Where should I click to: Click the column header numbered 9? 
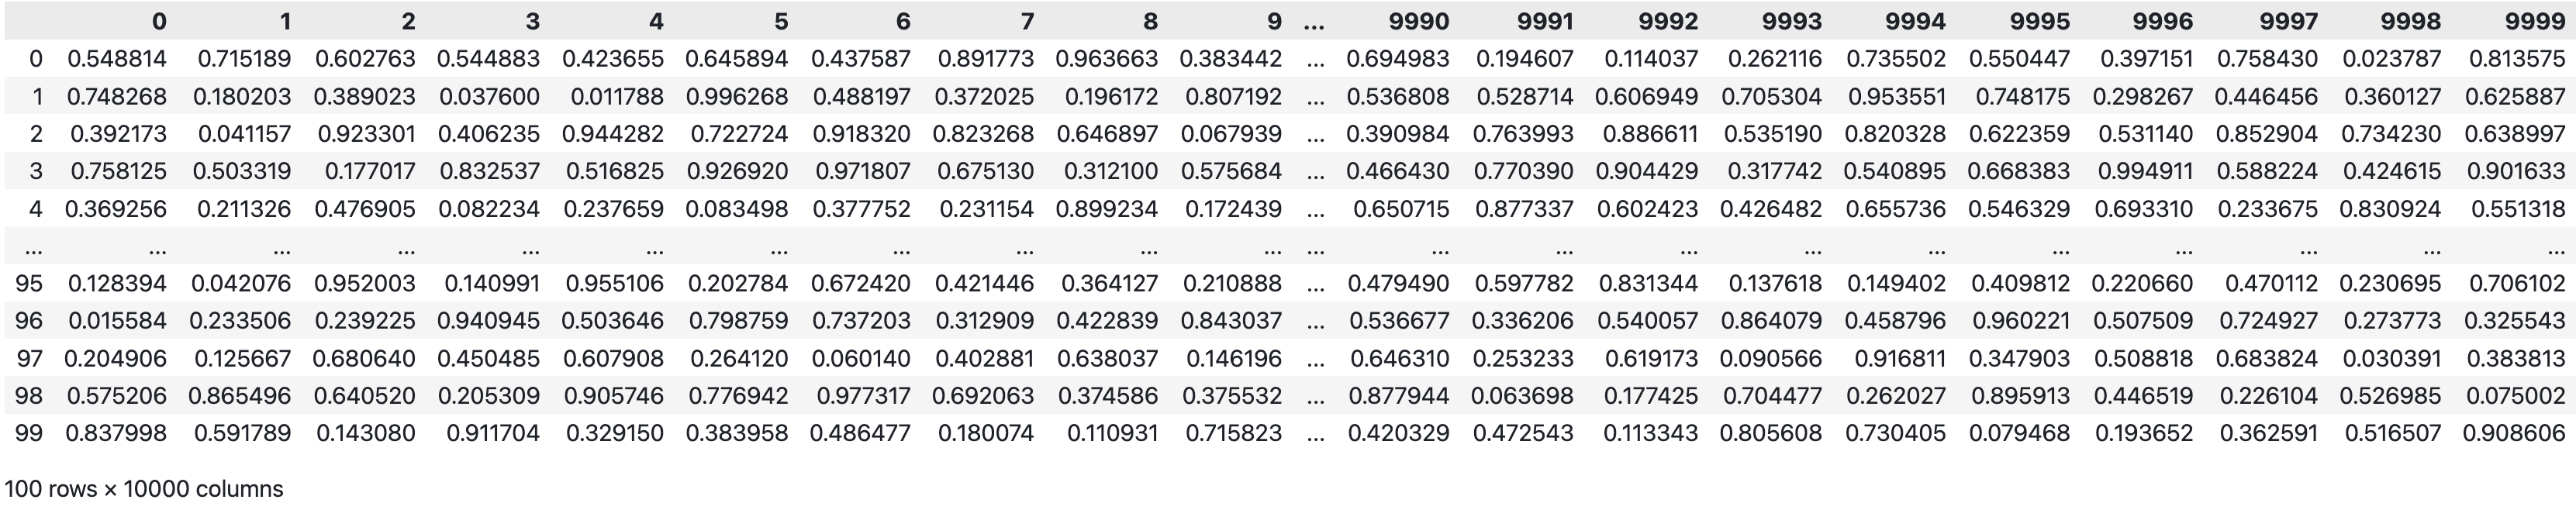click(x=1274, y=21)
